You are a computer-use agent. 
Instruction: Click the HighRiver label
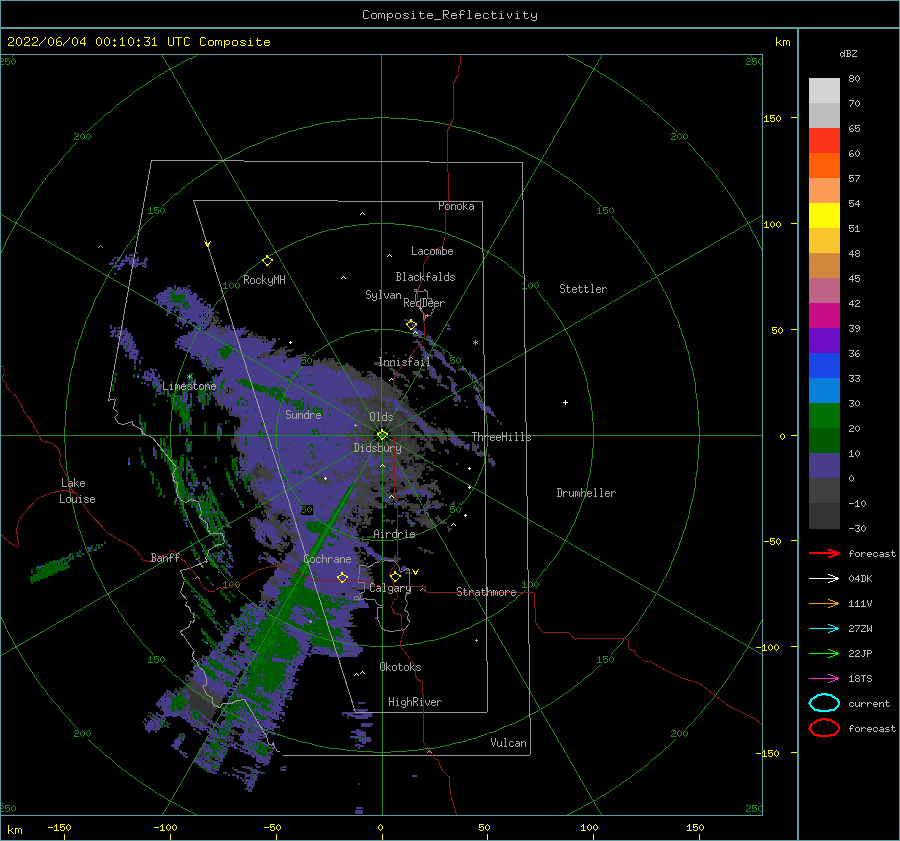415,702
